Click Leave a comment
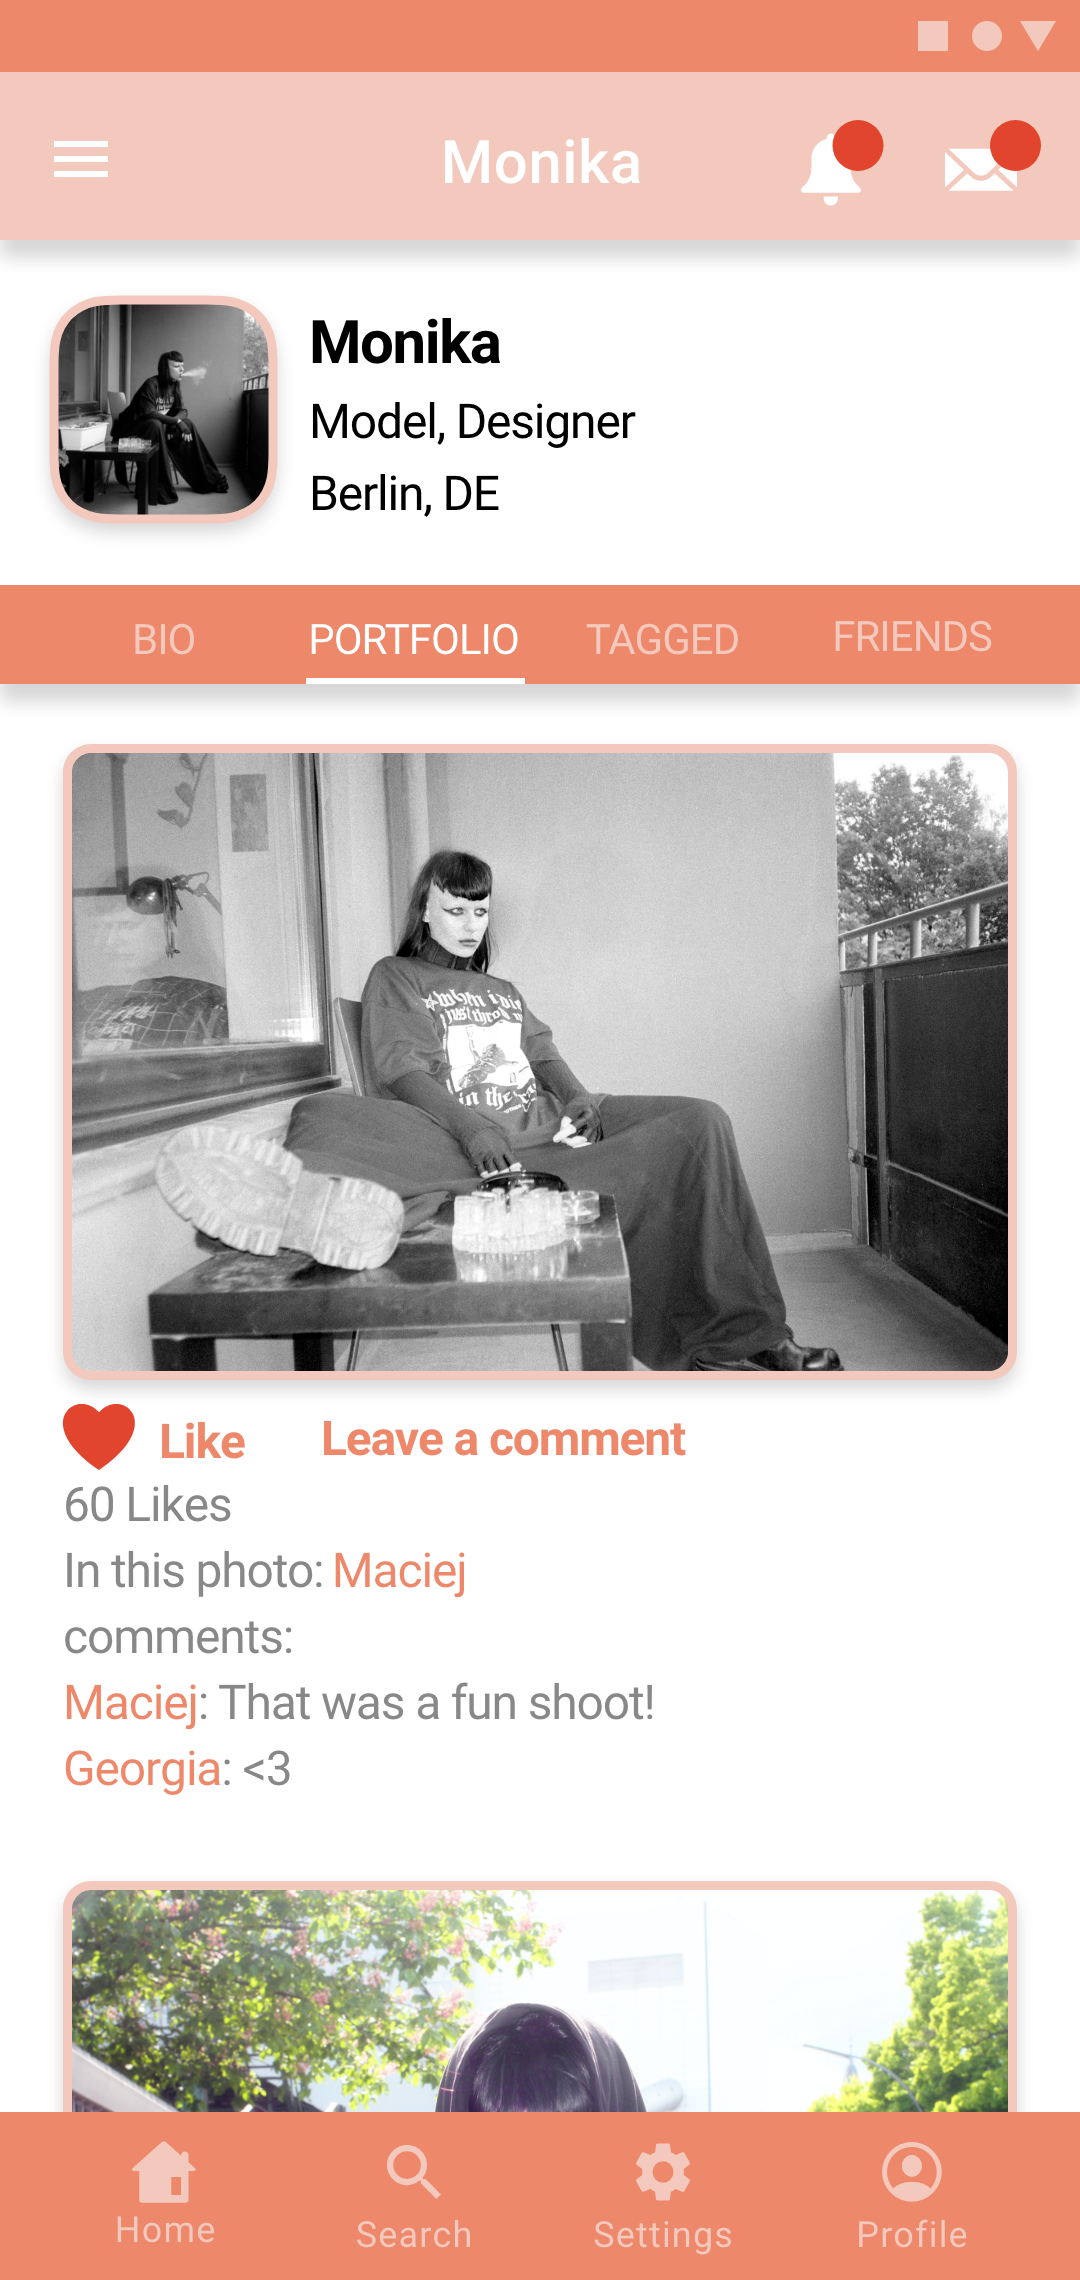 tap(503, 1440)
